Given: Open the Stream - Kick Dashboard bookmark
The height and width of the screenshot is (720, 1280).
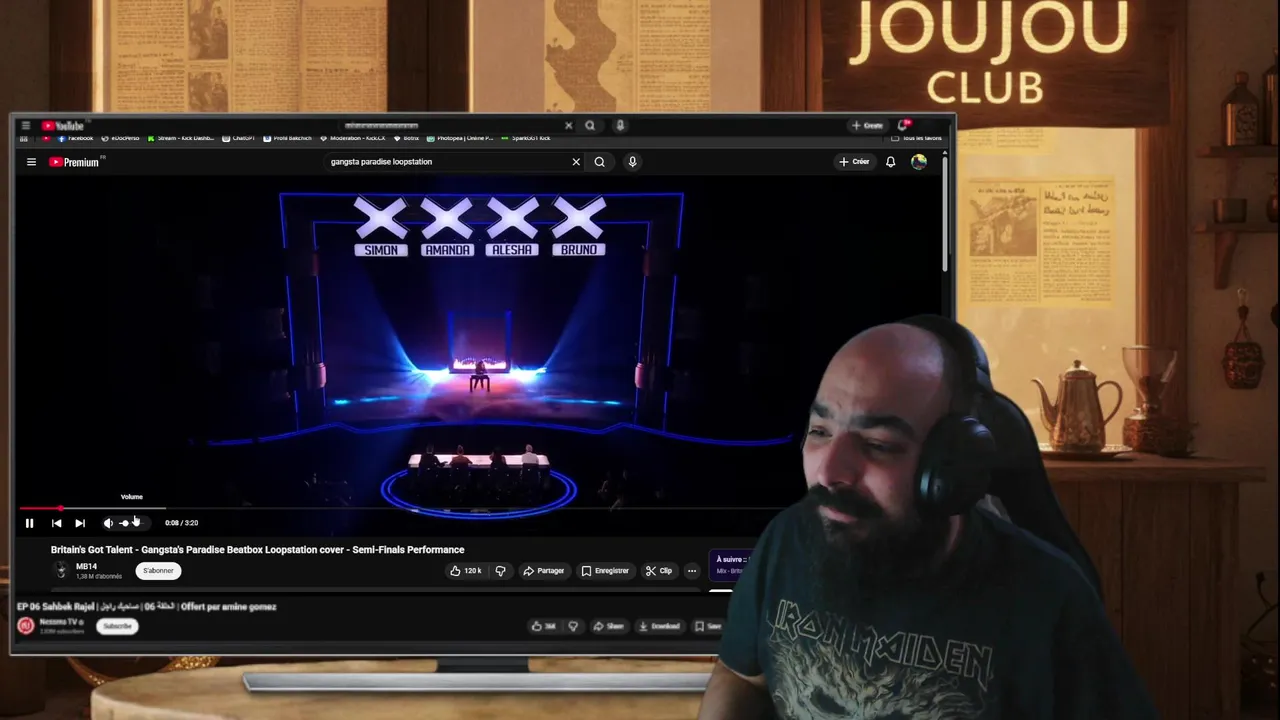Looking at the screenshot, I should click(180, 138).
